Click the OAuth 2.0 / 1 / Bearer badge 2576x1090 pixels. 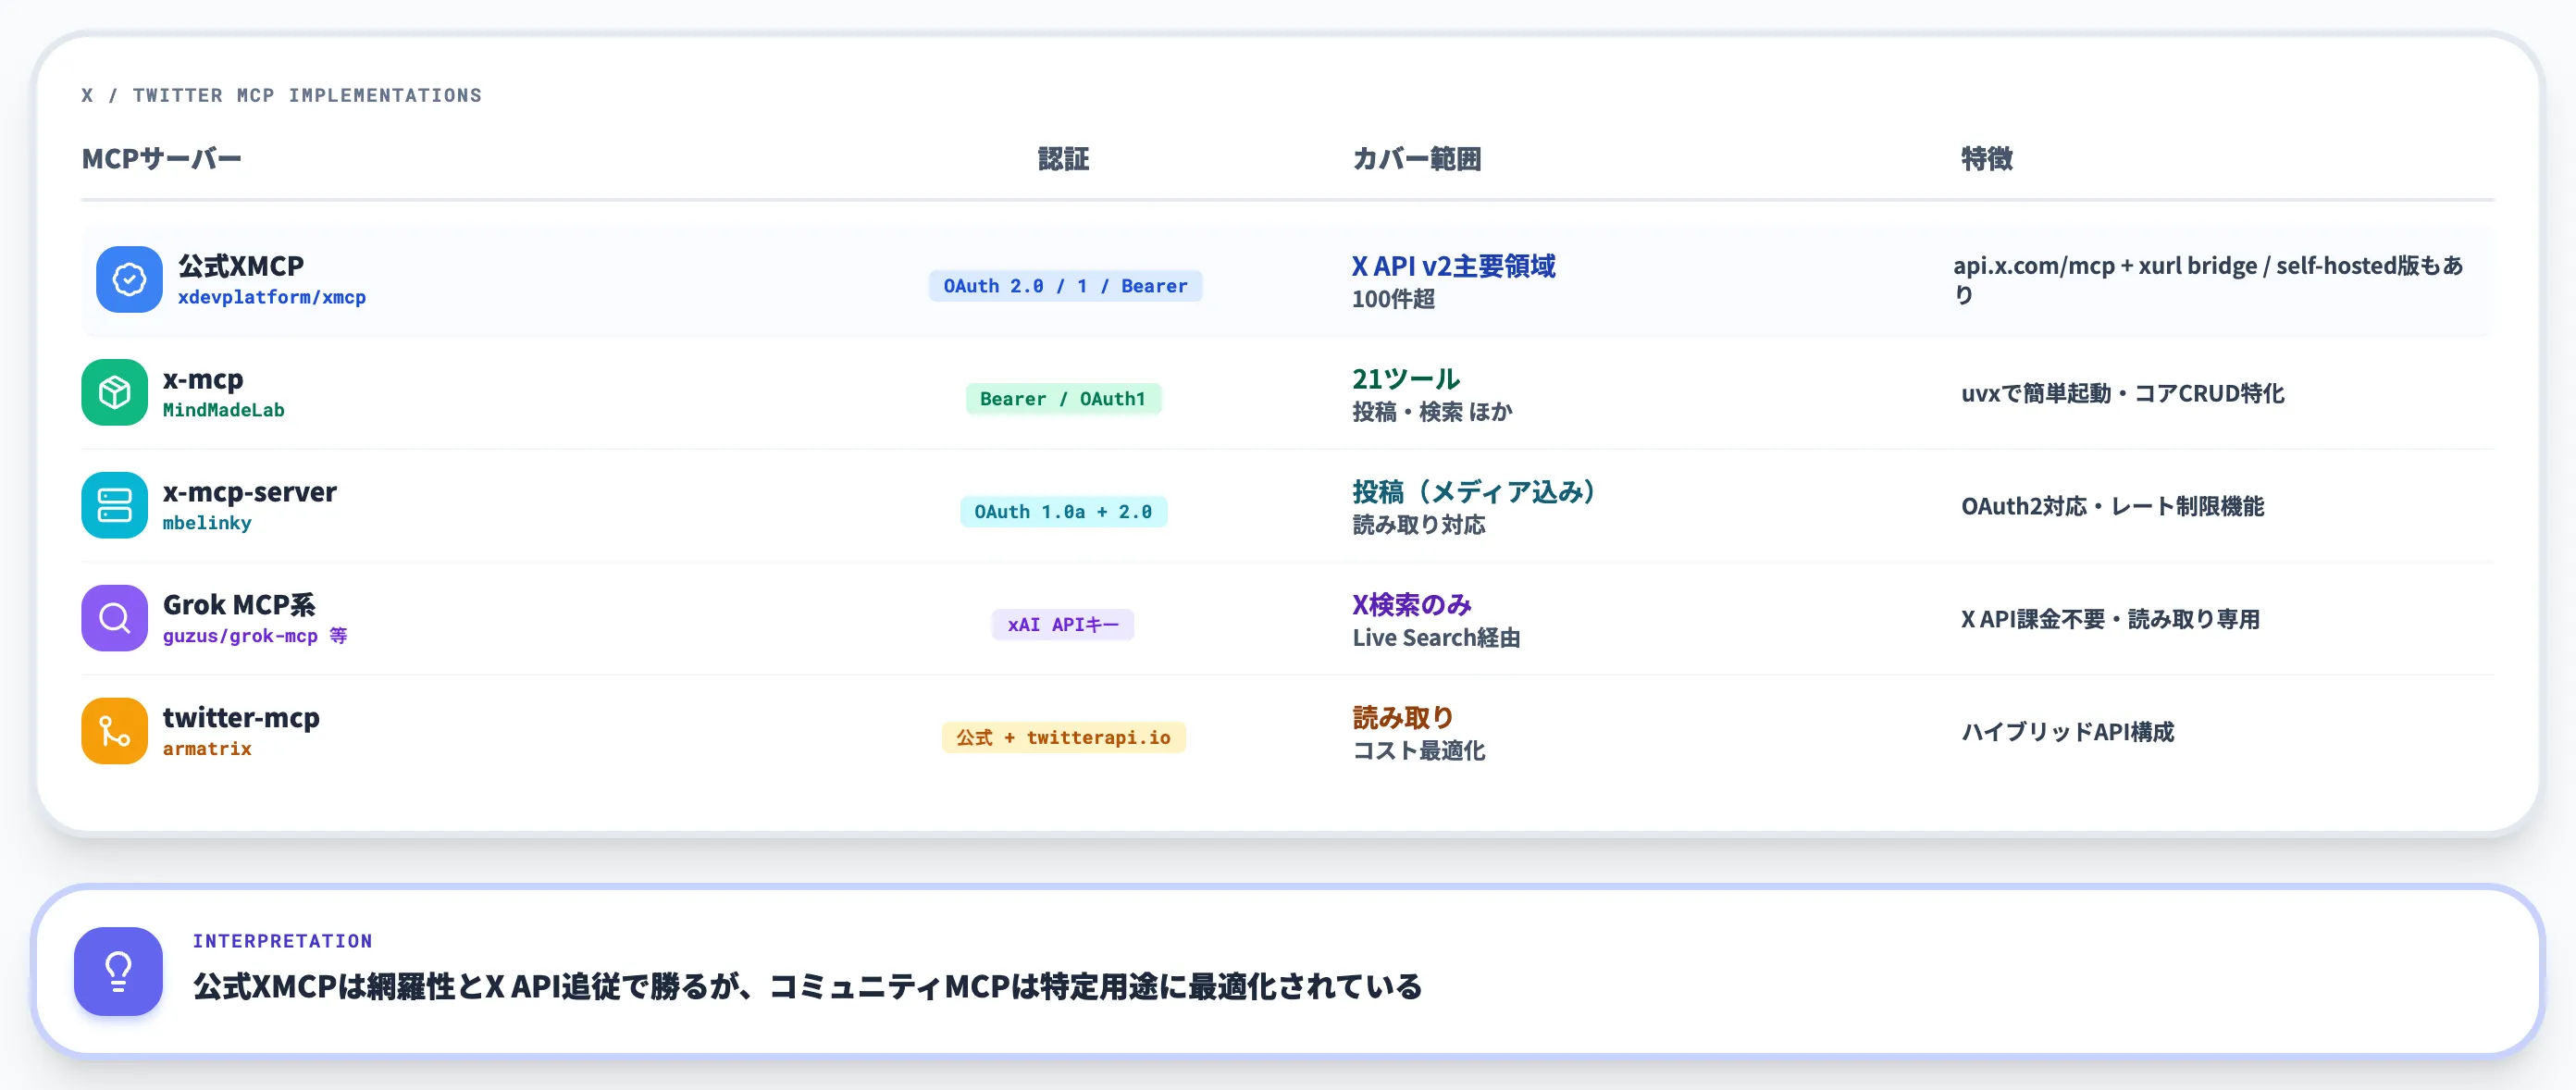(x=1065, y=287)
